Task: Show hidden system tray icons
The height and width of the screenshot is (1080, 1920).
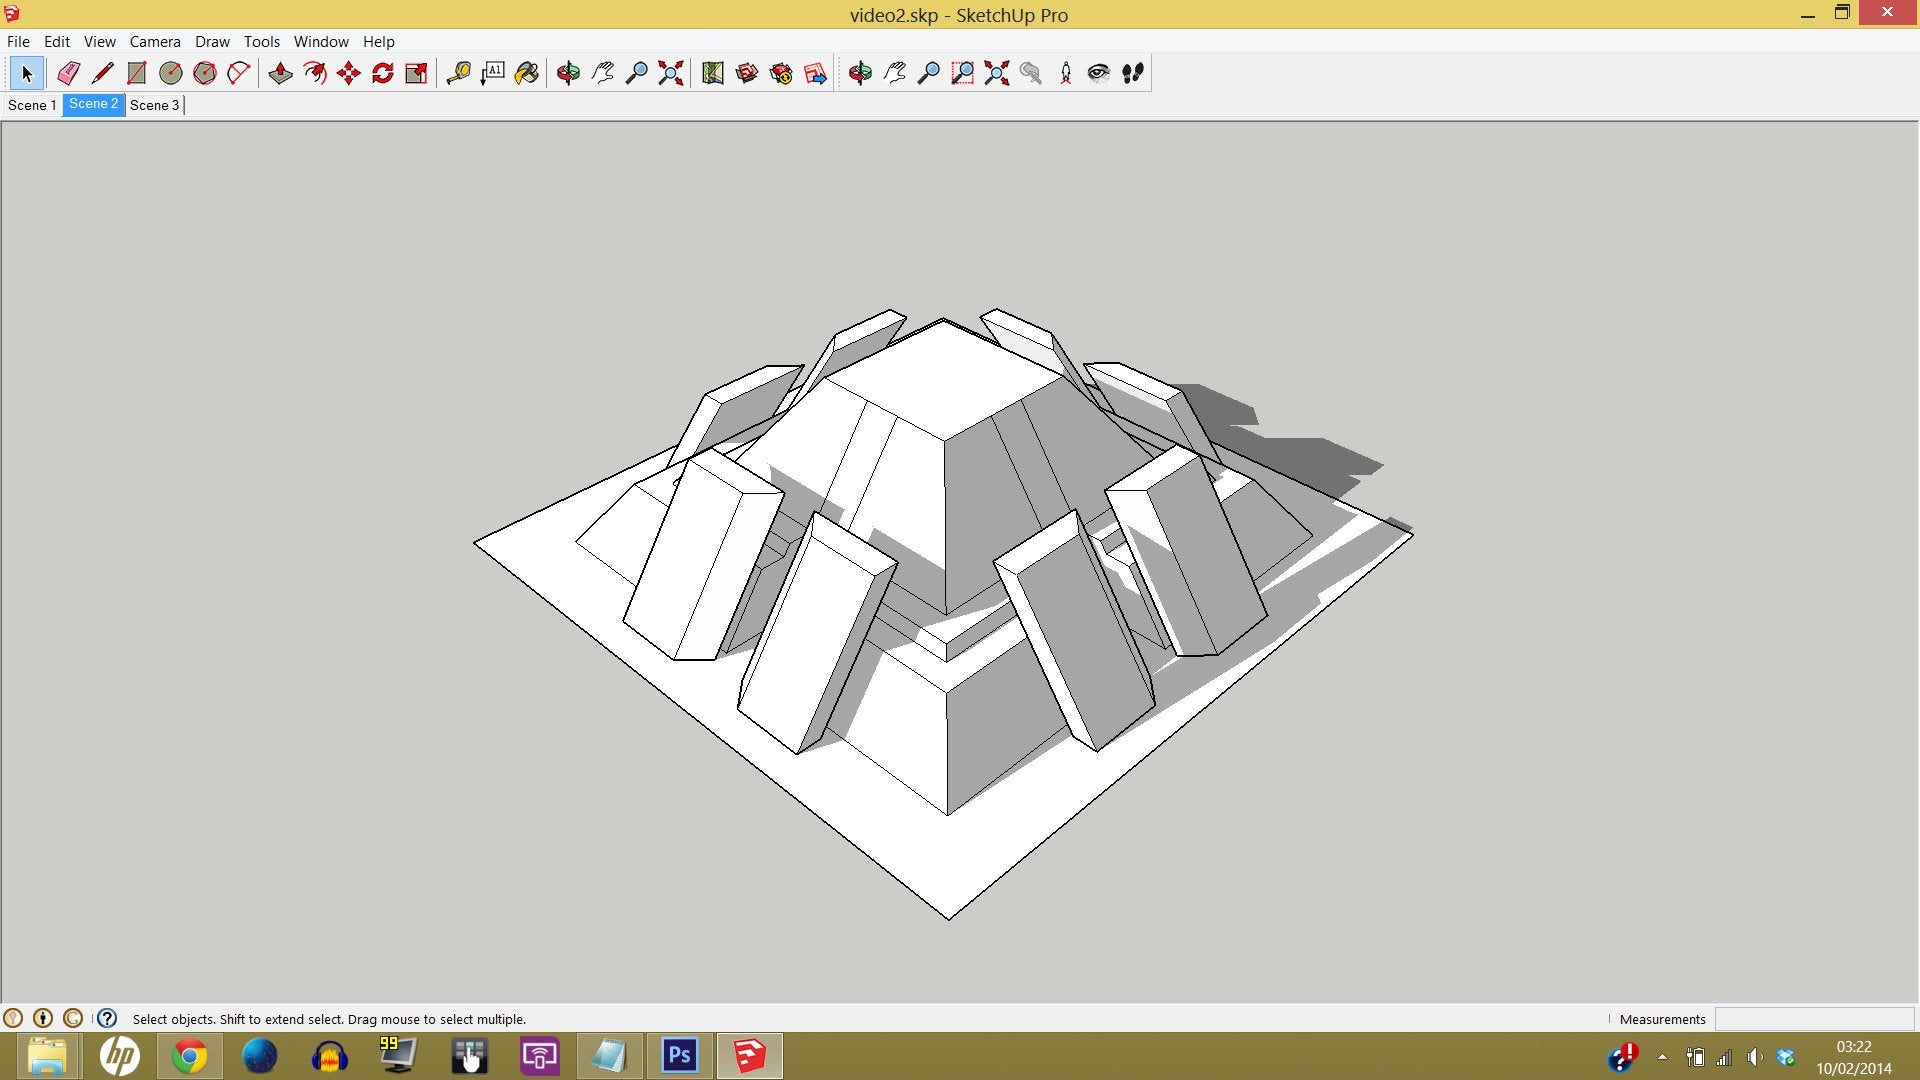Action: click(1662, 1057)
